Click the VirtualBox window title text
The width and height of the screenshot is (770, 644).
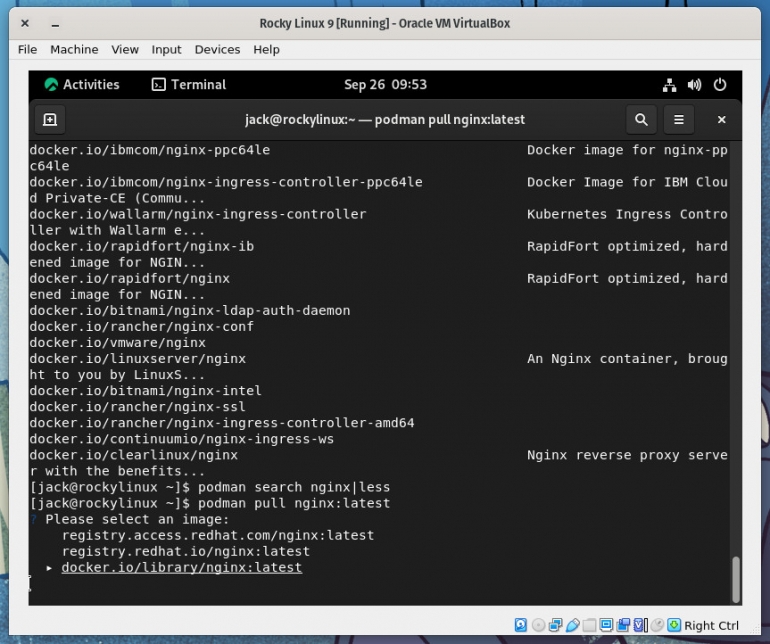pos(385,23)
